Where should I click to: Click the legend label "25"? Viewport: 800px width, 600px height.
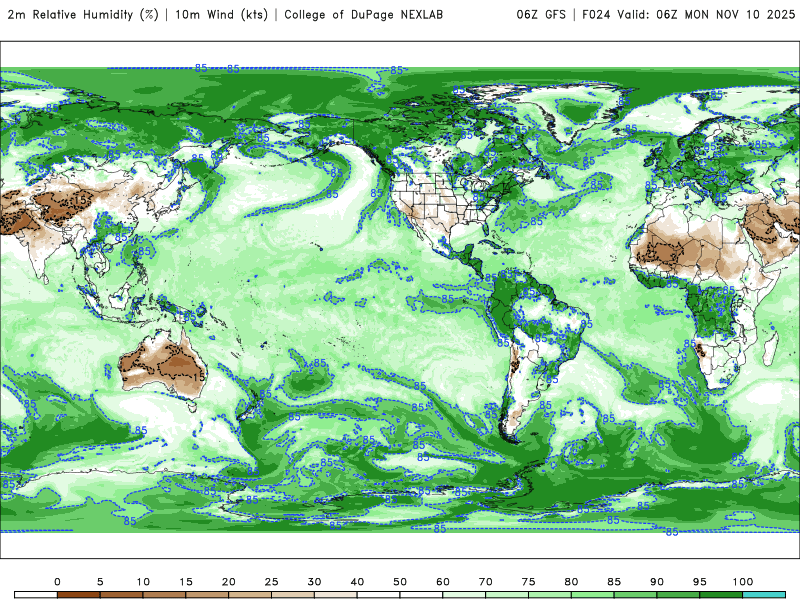pos(271,582)
